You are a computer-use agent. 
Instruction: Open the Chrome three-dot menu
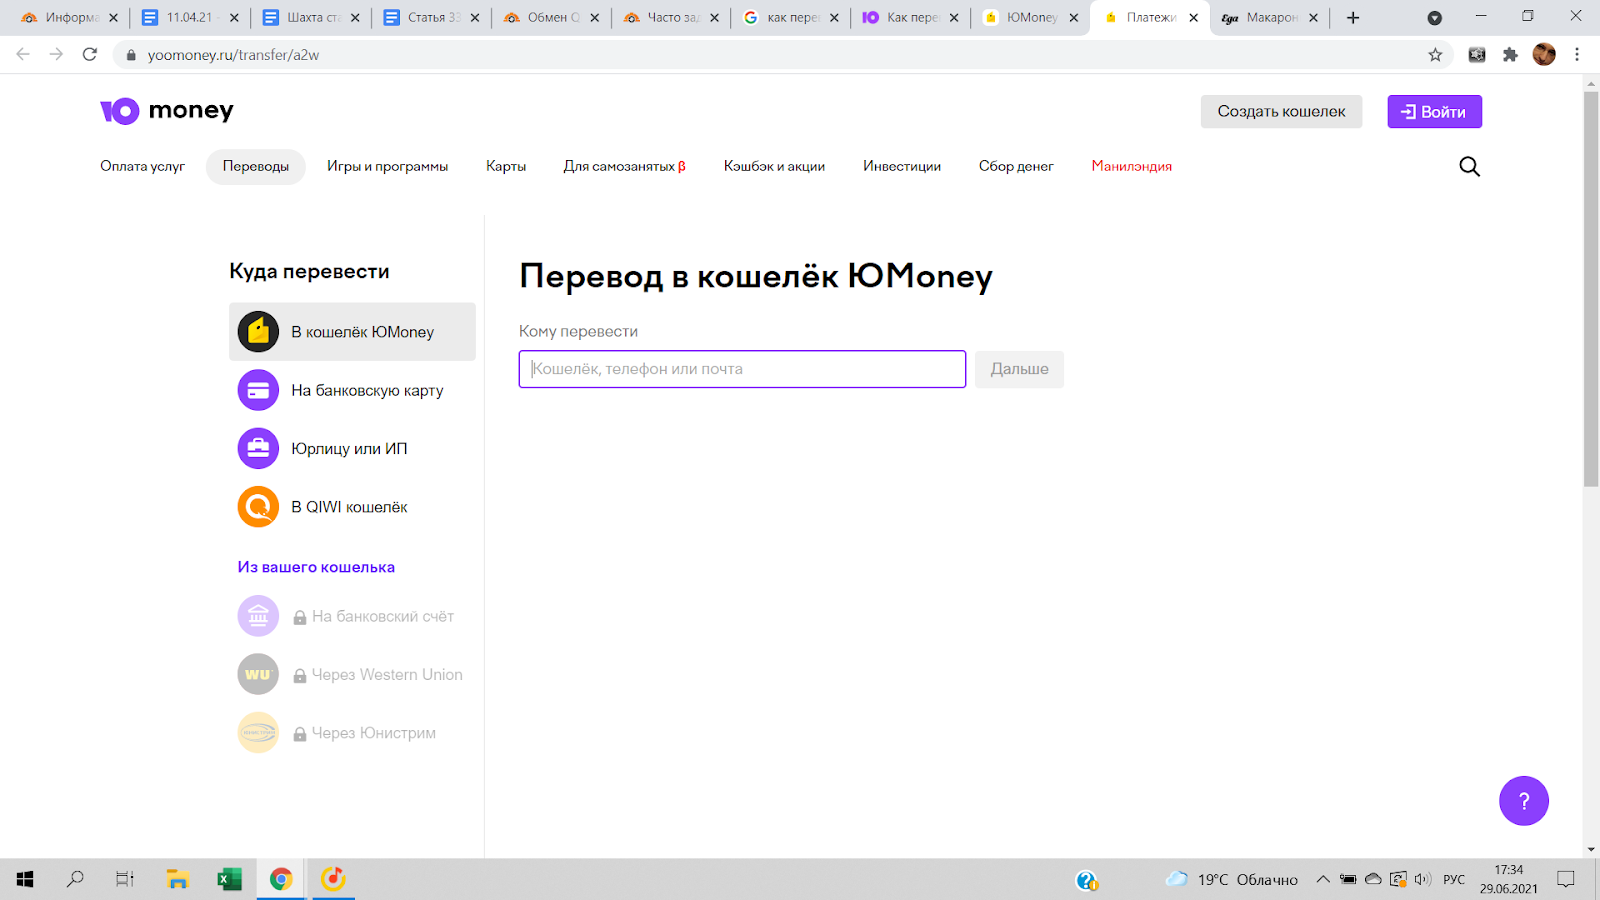[1577, 55]
